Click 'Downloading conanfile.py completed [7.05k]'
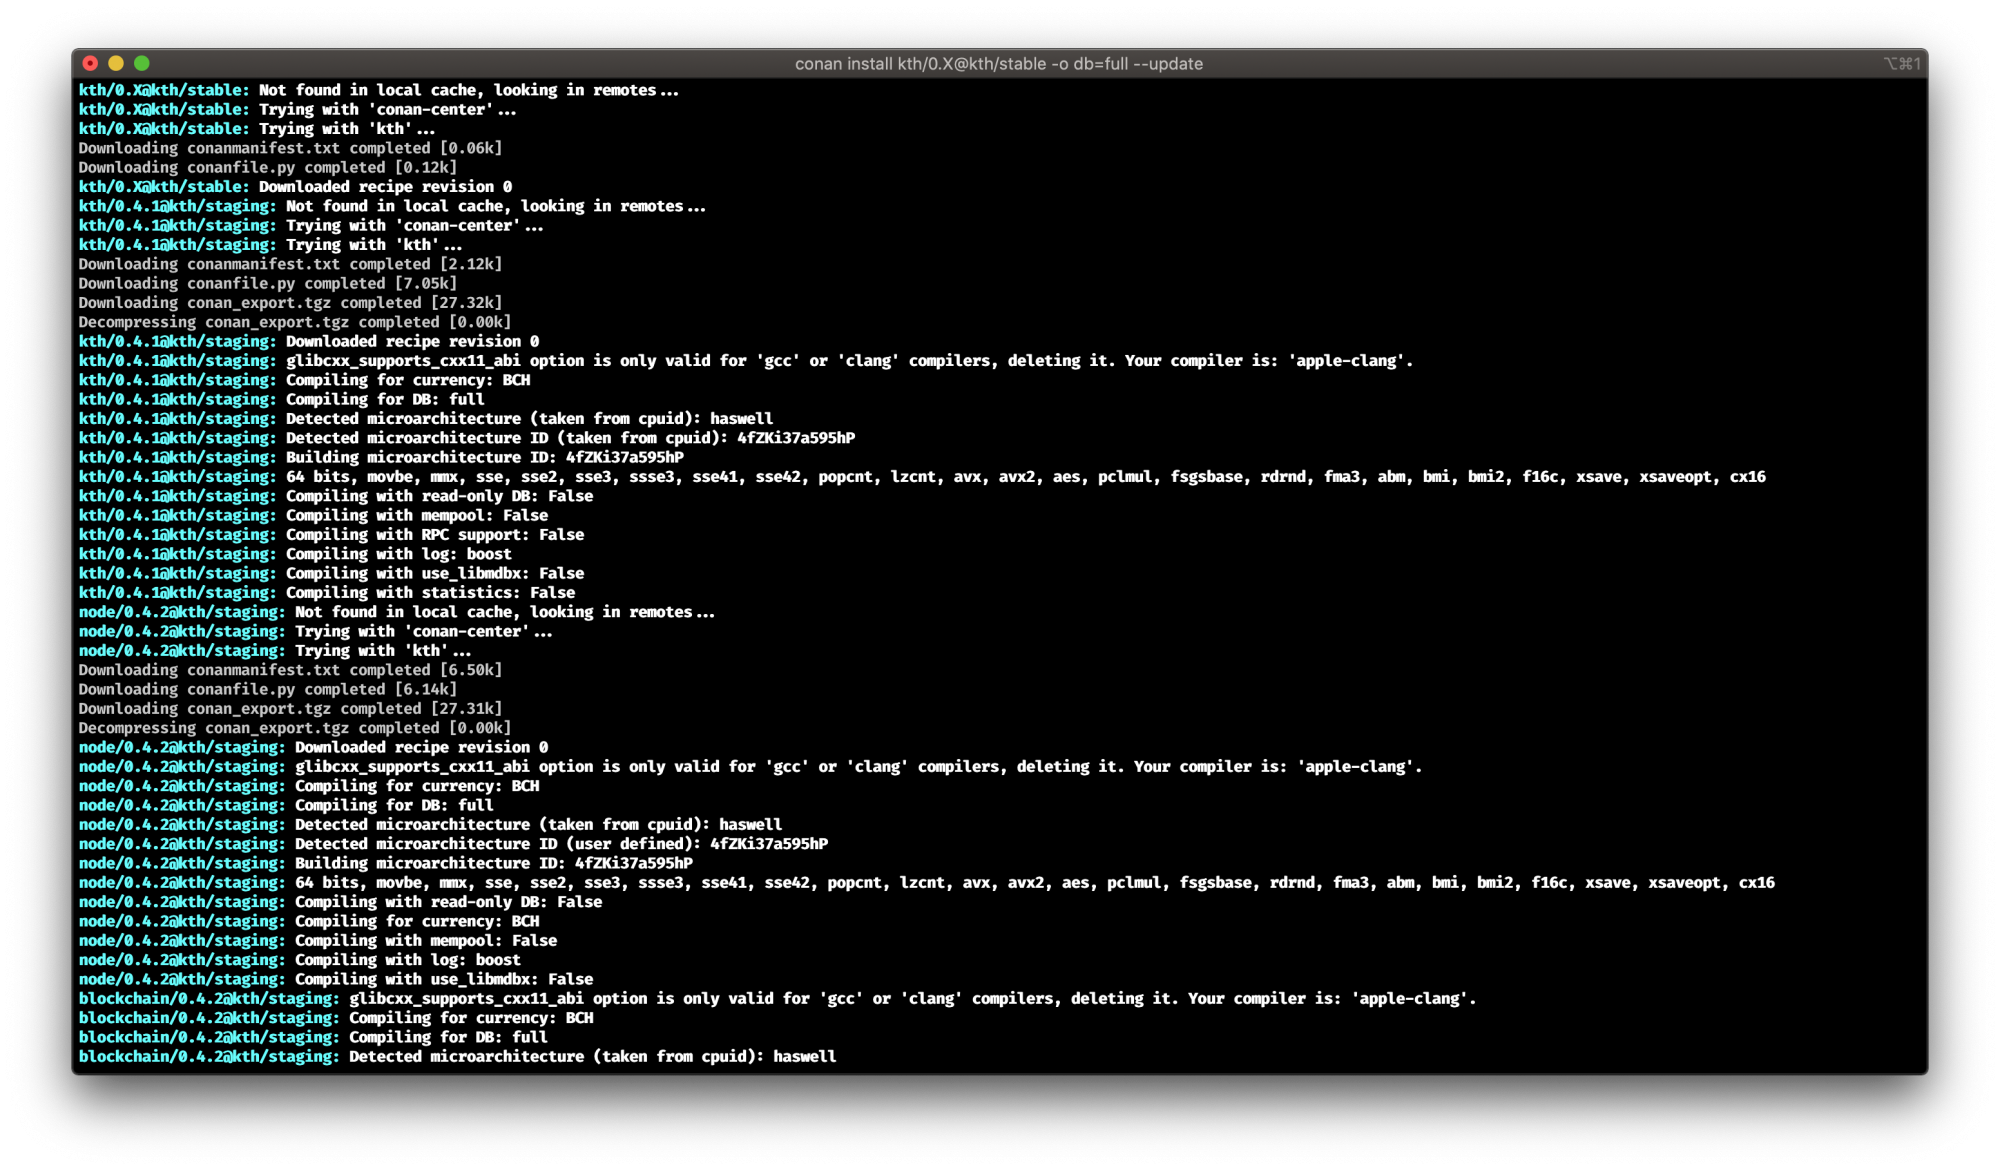 (268, 284)
